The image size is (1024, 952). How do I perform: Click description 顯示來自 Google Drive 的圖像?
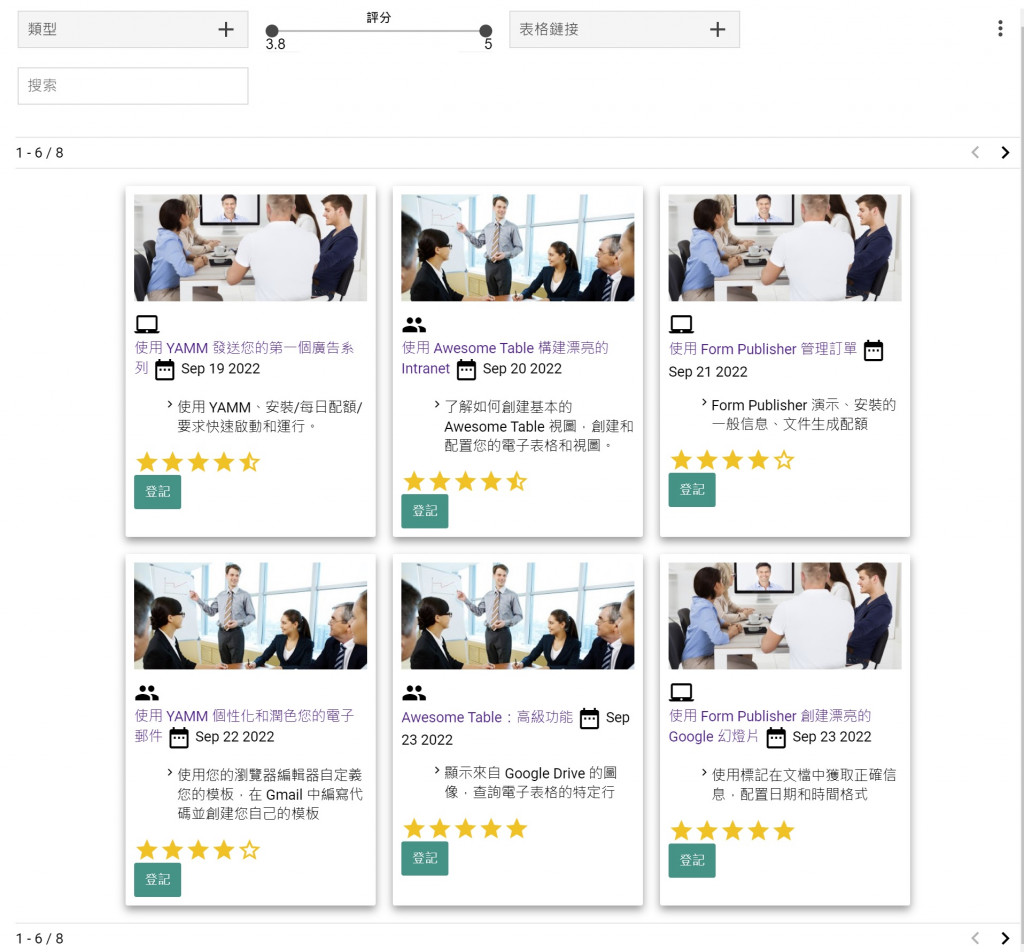tap(531, 782)
